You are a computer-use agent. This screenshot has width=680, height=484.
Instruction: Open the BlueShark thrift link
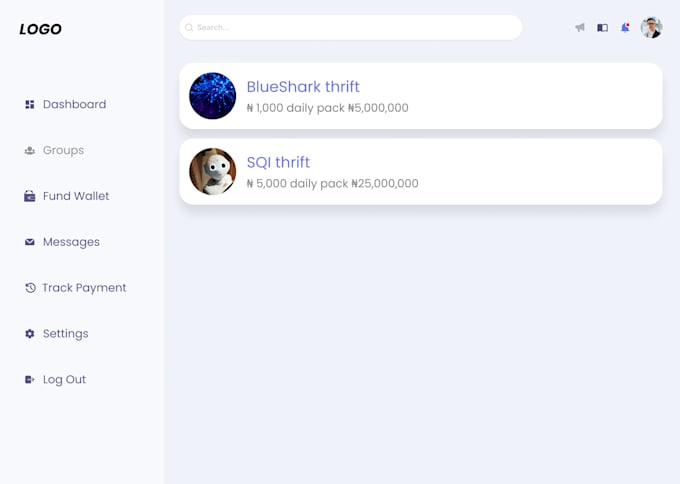tap(303, 87)
